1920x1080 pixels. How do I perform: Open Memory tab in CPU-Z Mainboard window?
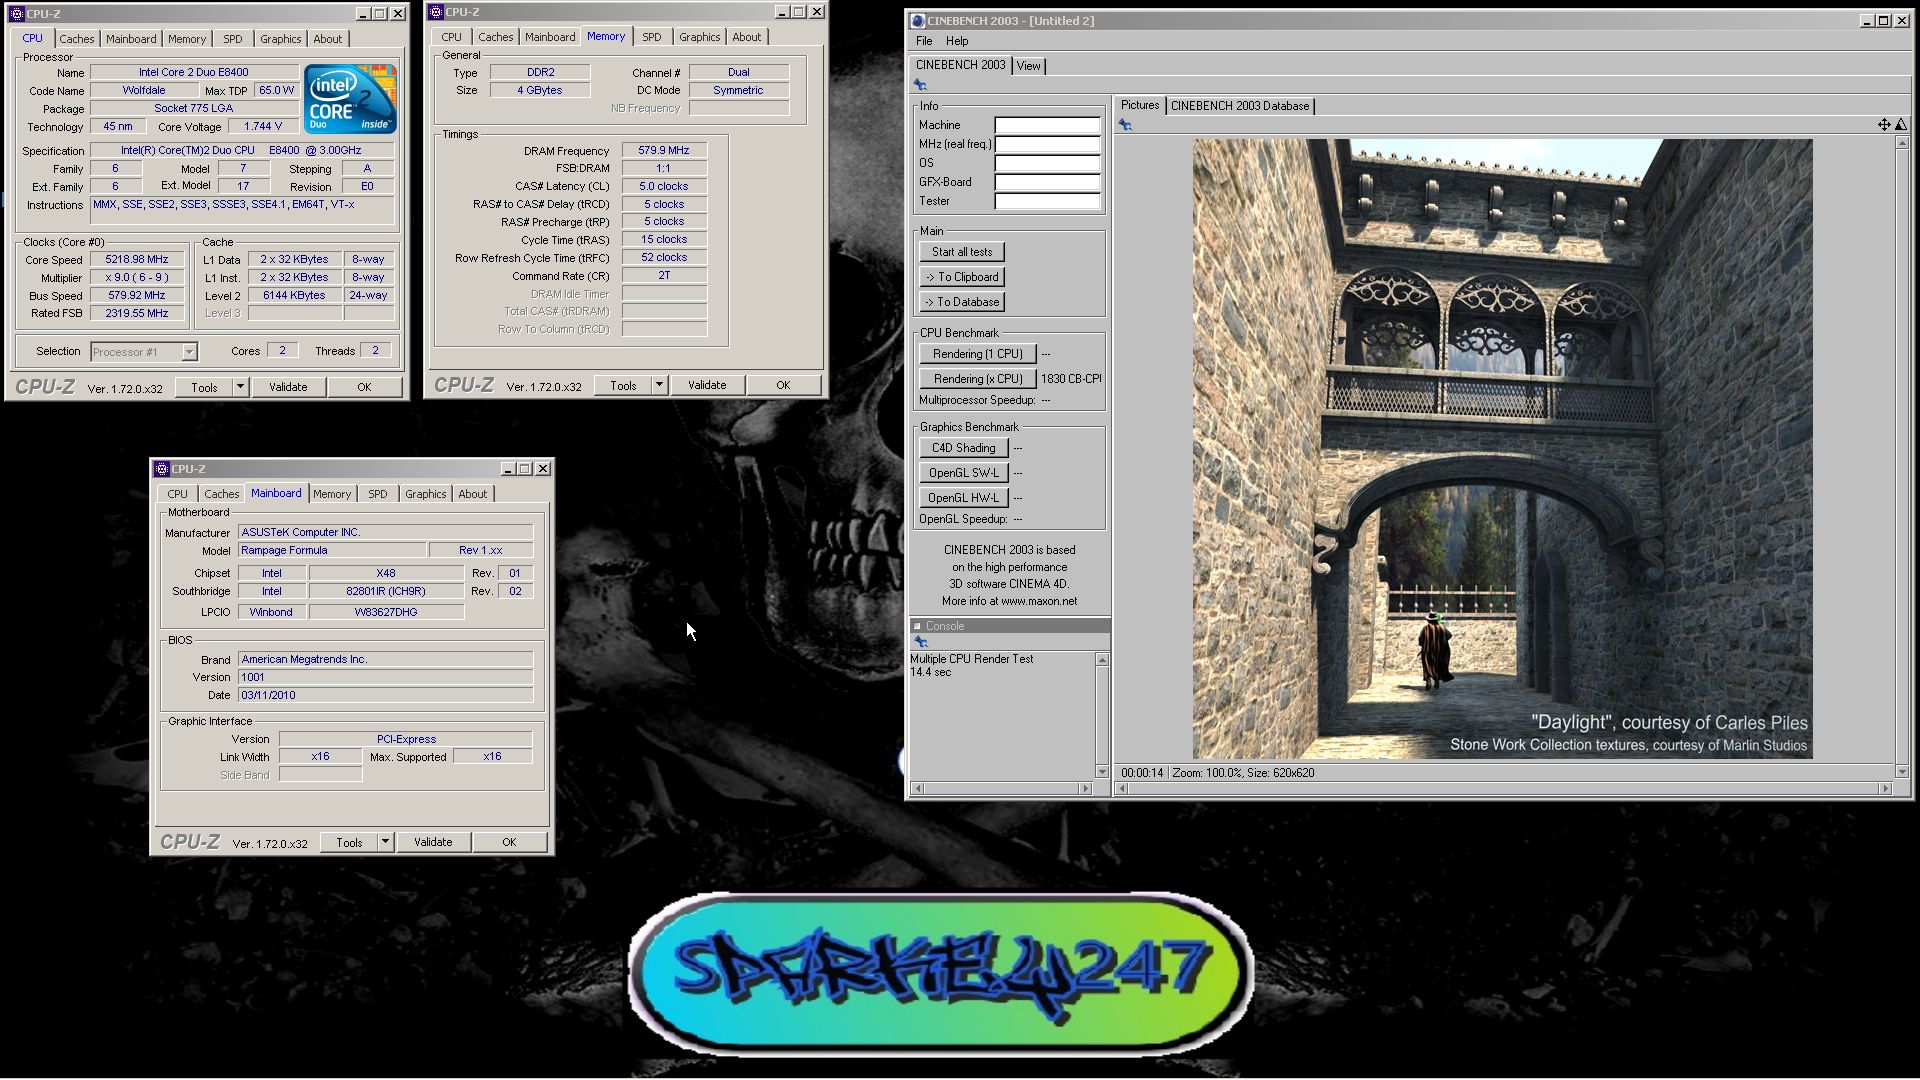click(x=332, y=494)
